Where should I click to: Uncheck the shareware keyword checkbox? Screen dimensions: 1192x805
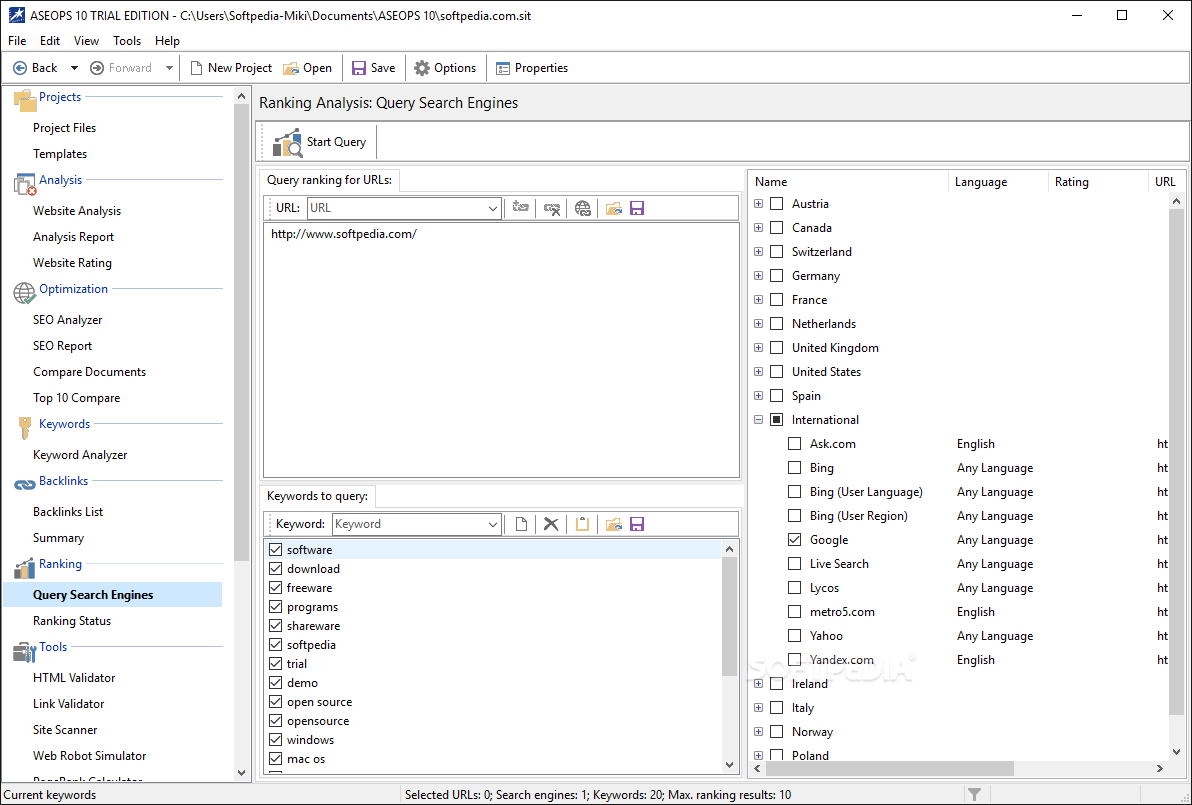(276, 626)
